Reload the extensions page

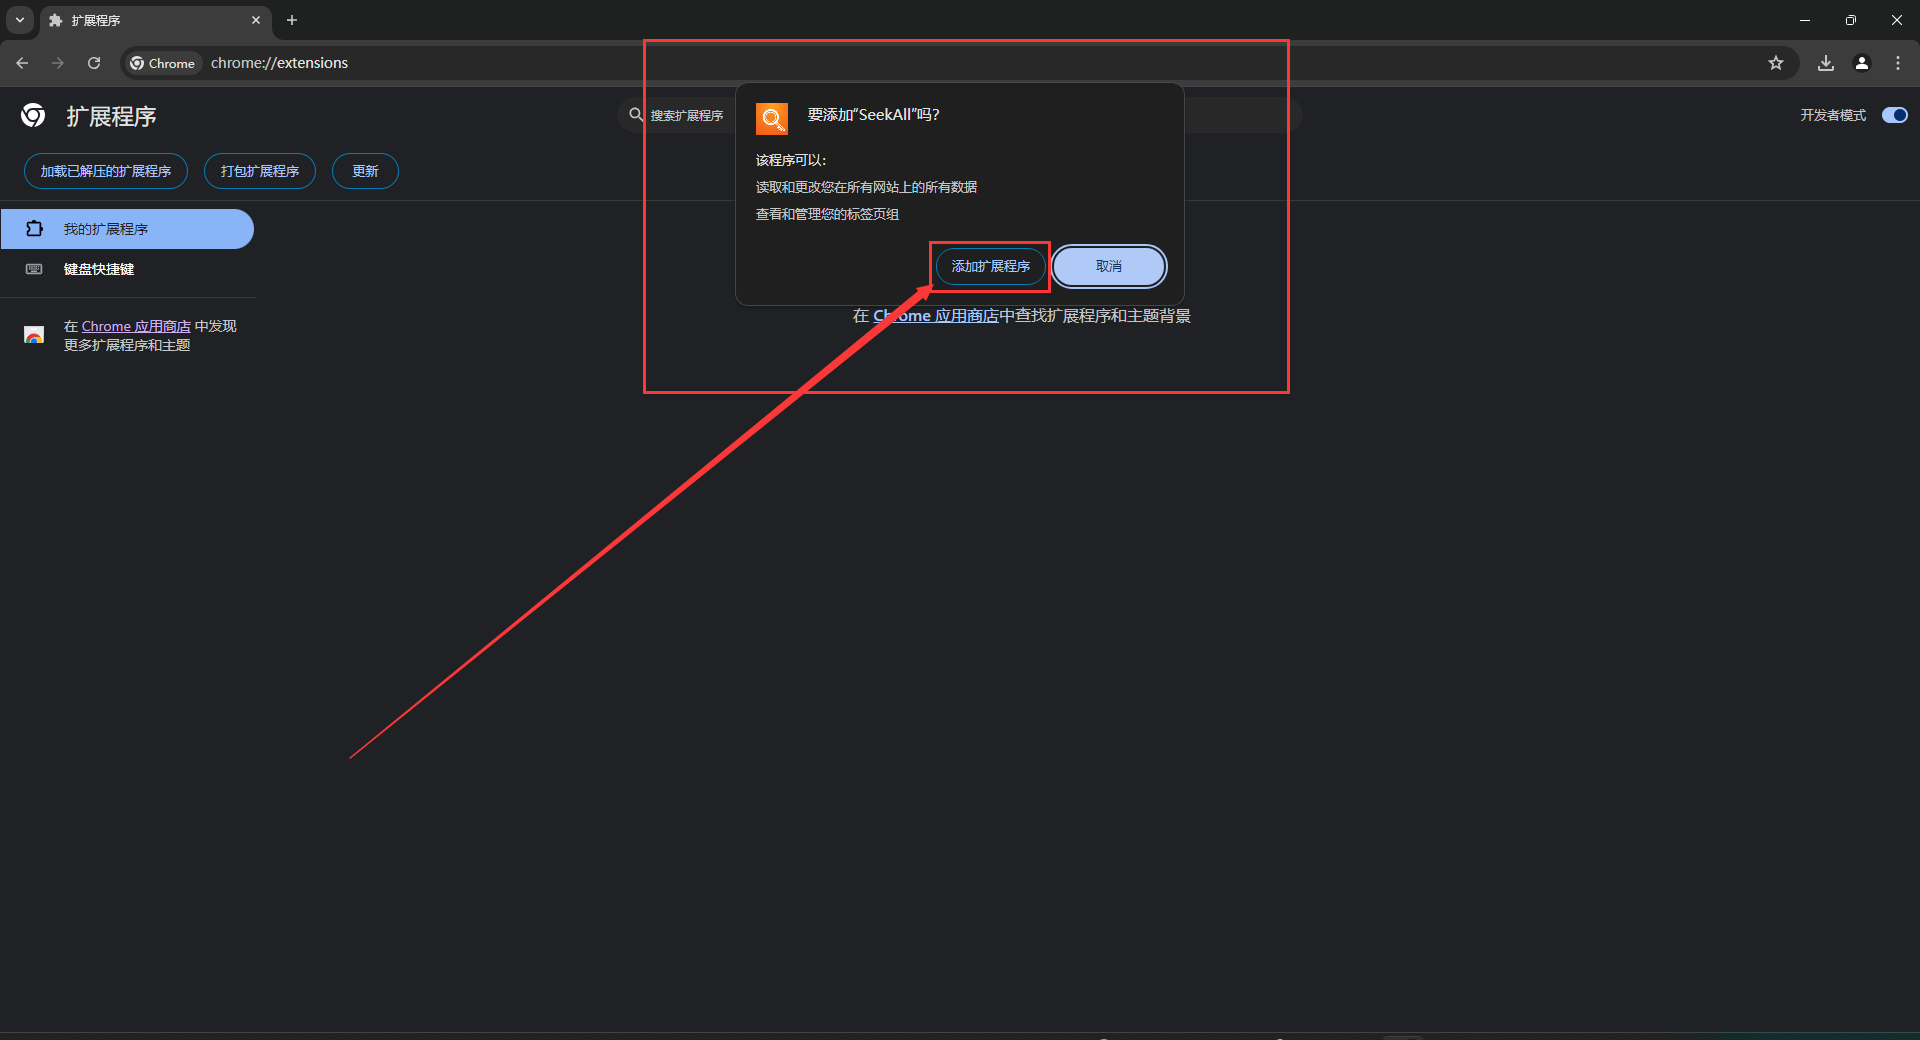click(94, 63)
